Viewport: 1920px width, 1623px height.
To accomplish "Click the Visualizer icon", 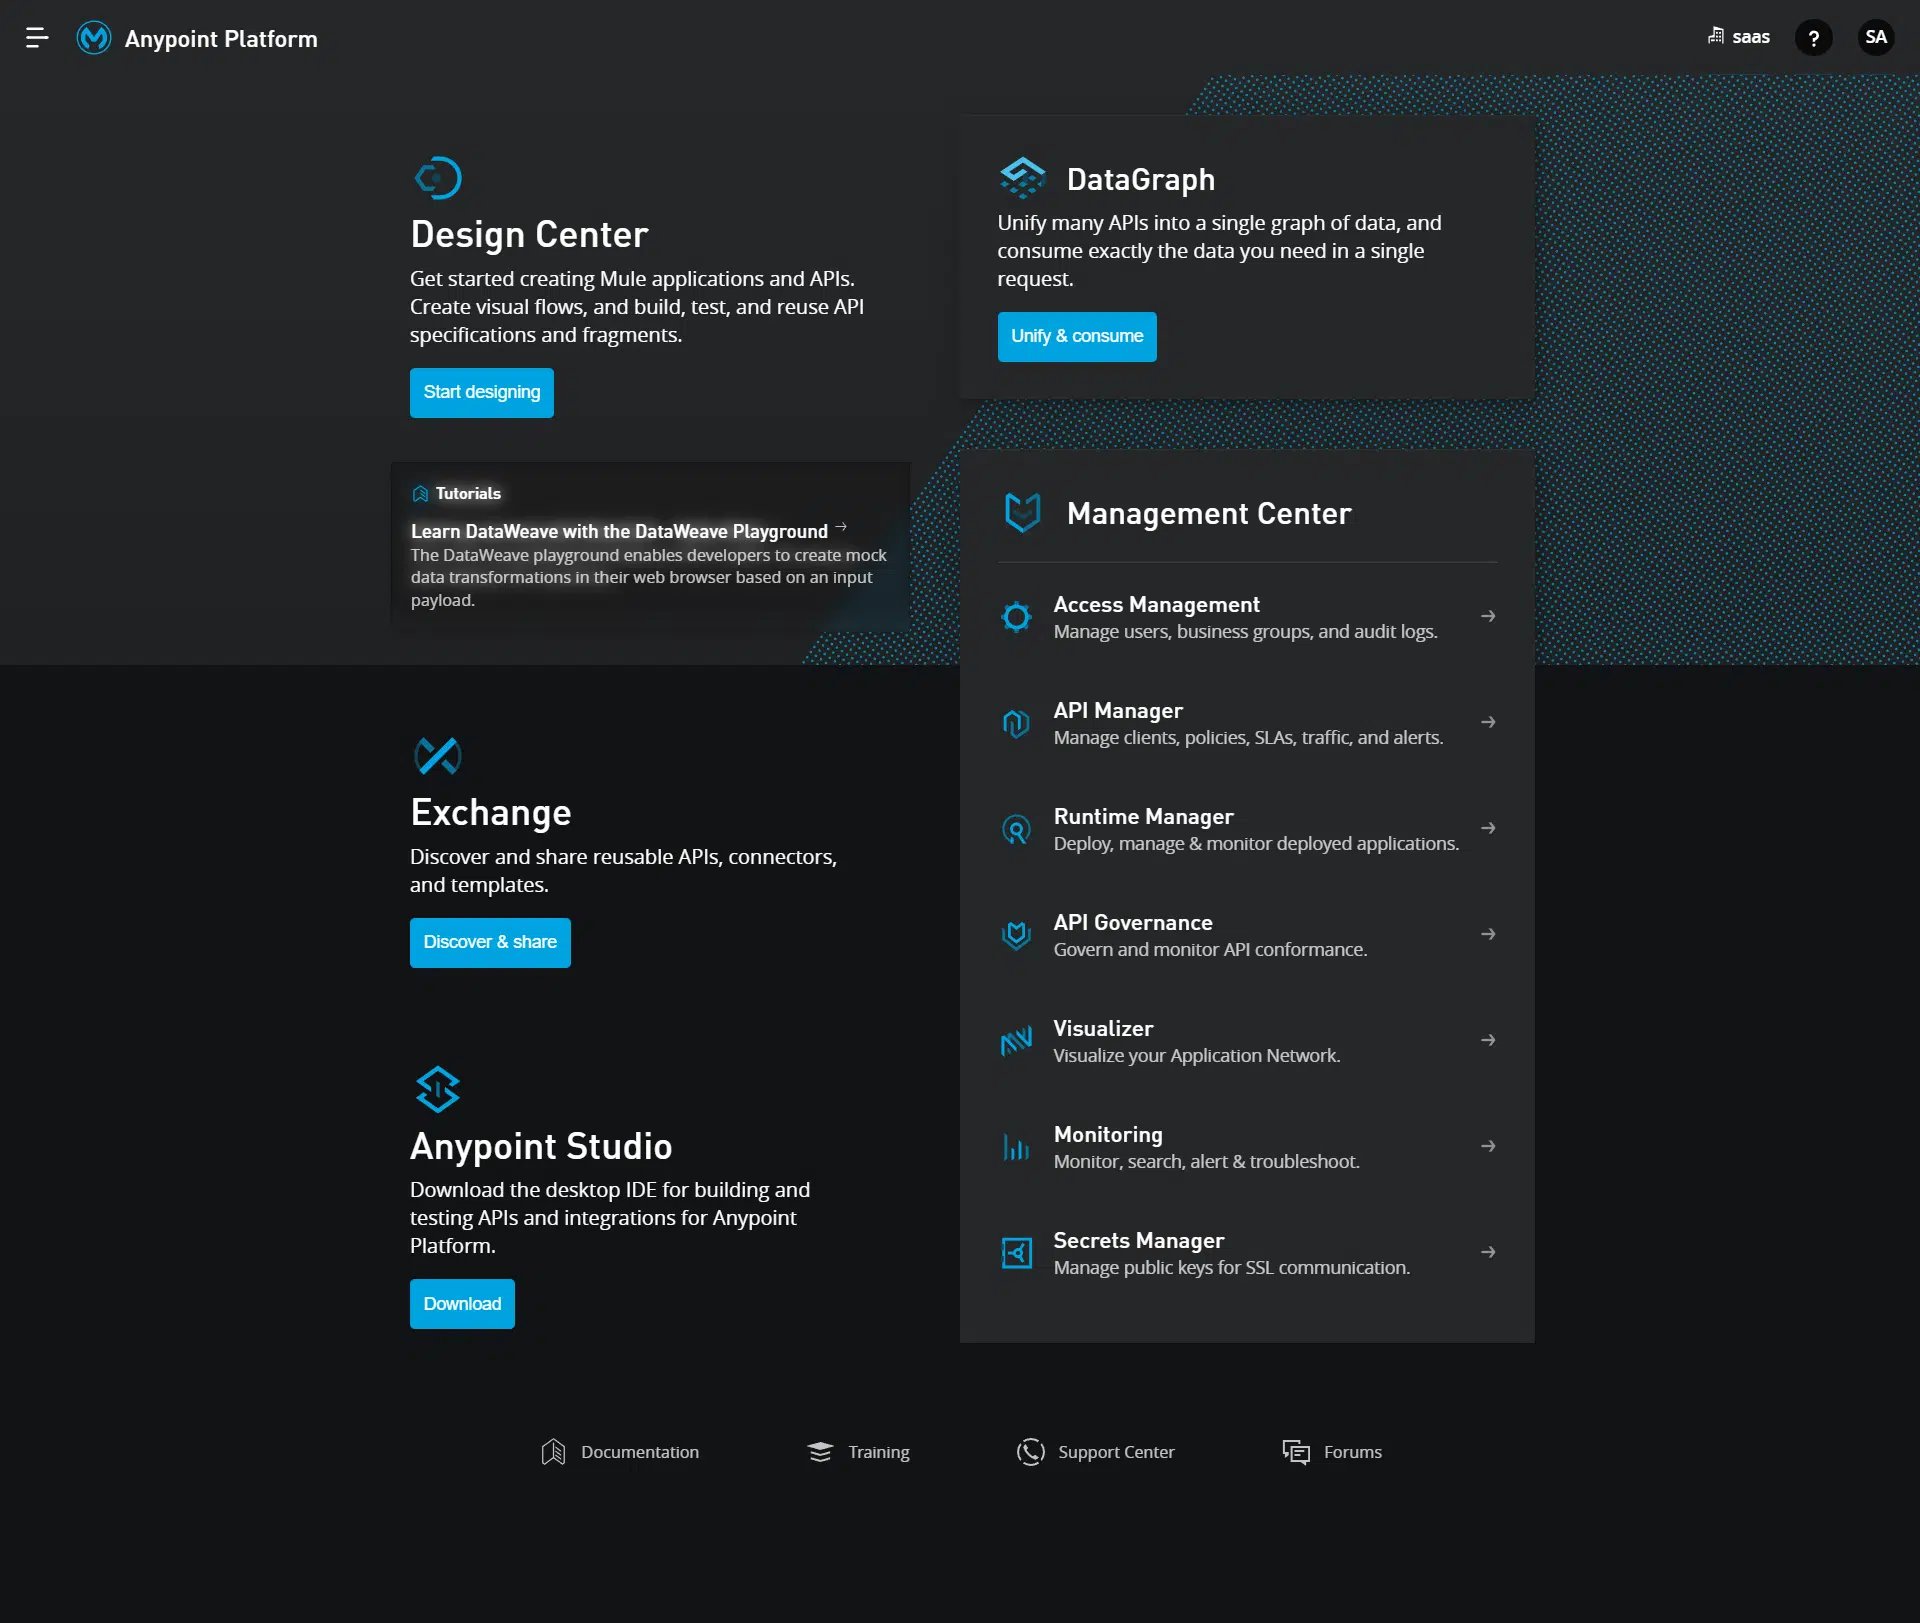I will 1016,1040.
